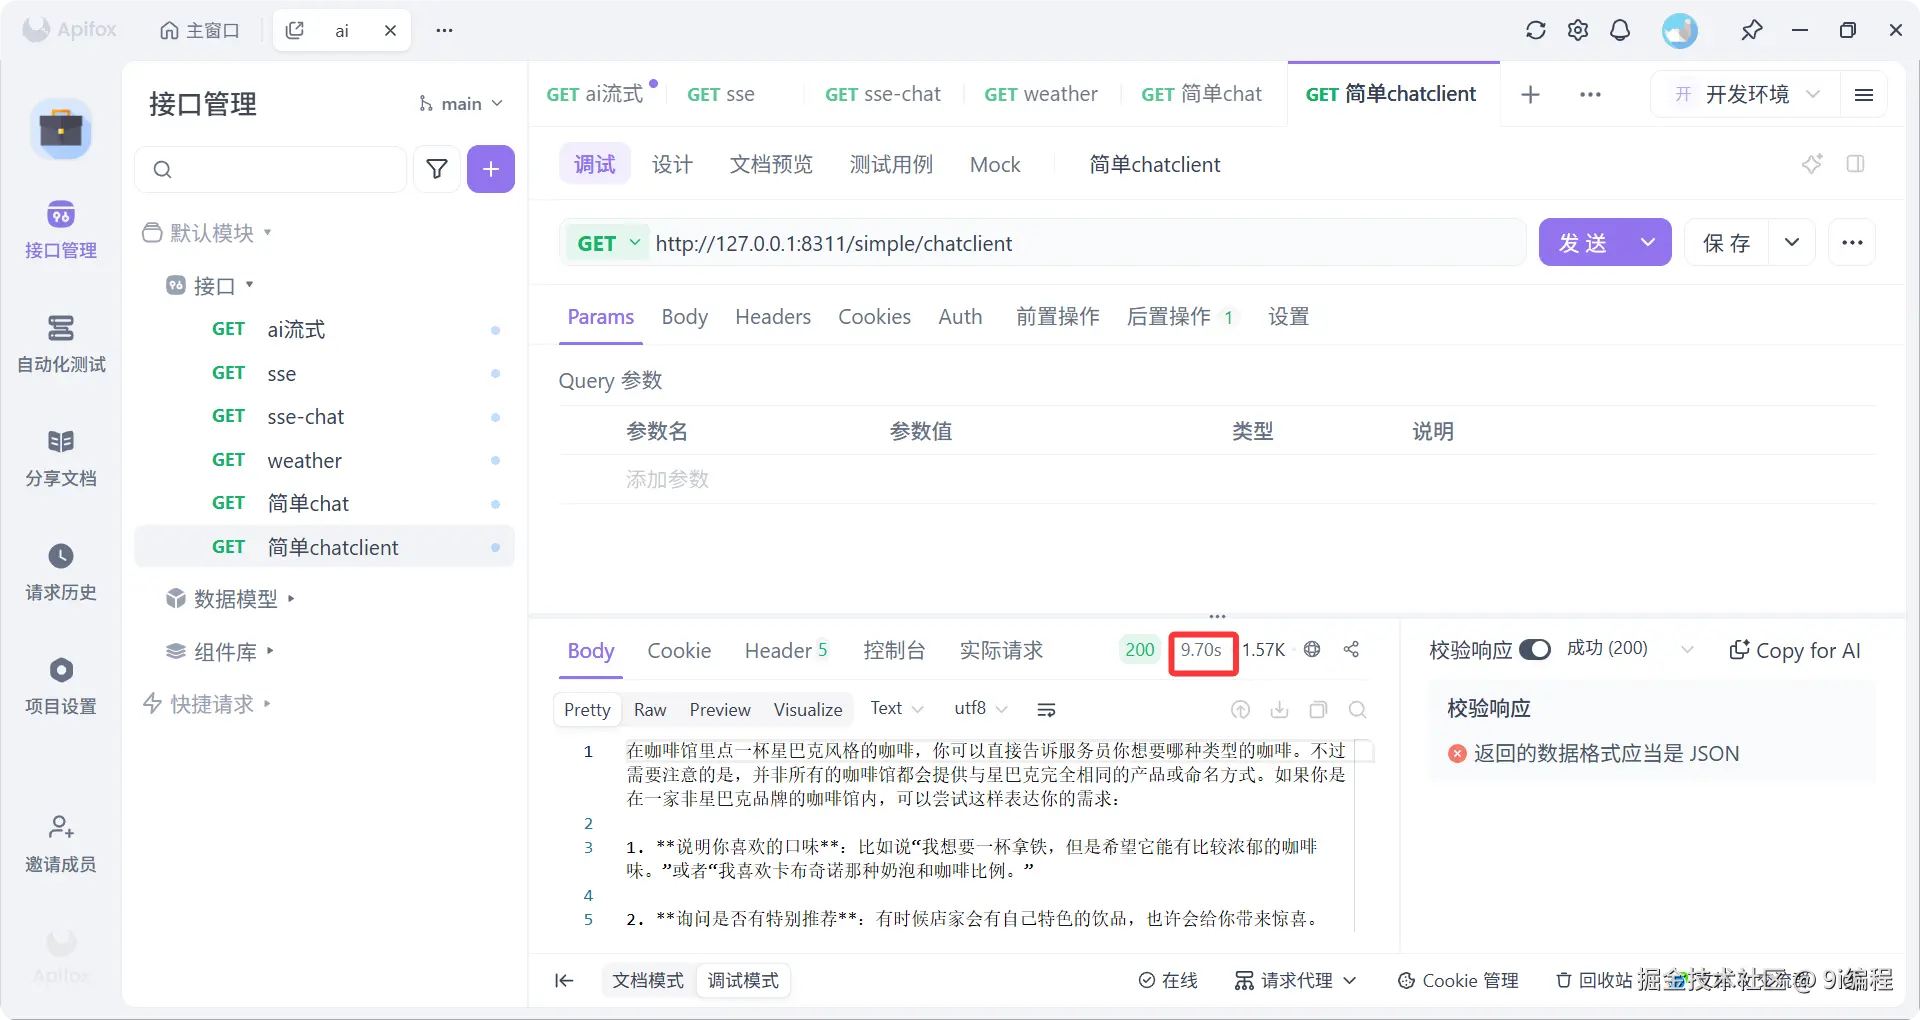This screenshot has width=1920, height=1020.
Task: Select the Raw response view
Action: click(x=650, y=709)
